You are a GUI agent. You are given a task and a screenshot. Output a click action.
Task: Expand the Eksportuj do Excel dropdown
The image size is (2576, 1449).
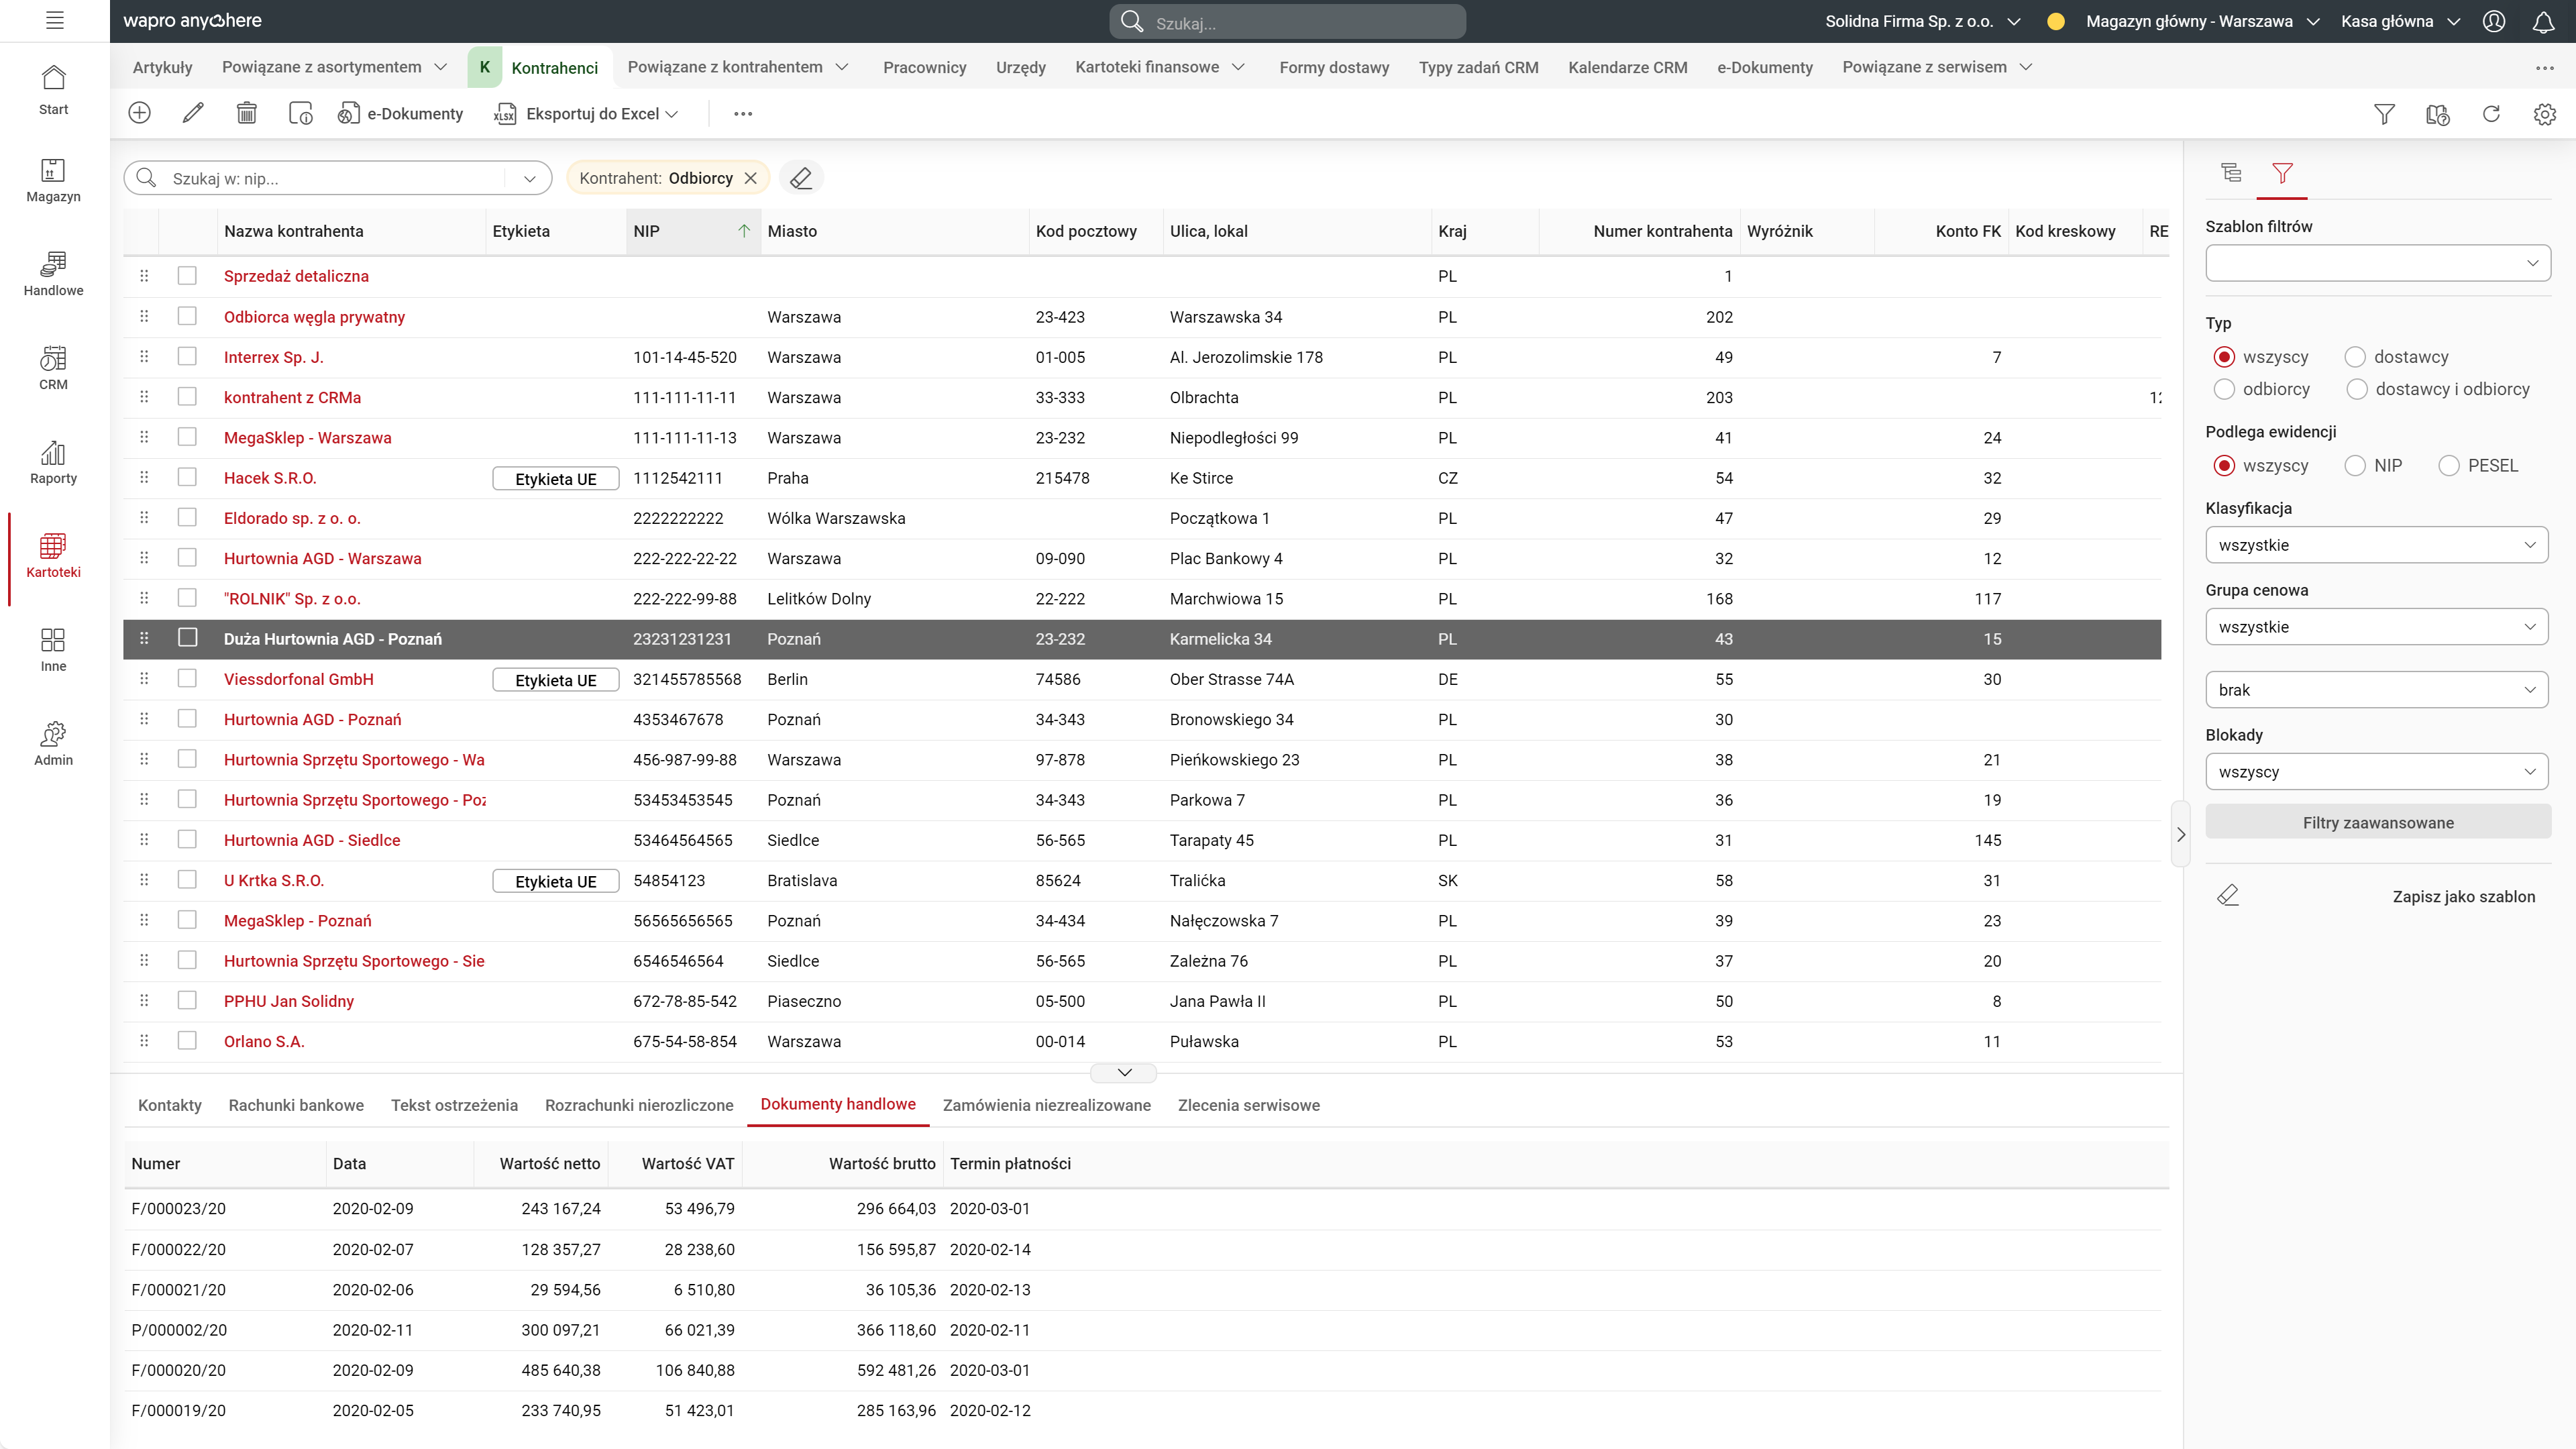(x=672, y=114)
